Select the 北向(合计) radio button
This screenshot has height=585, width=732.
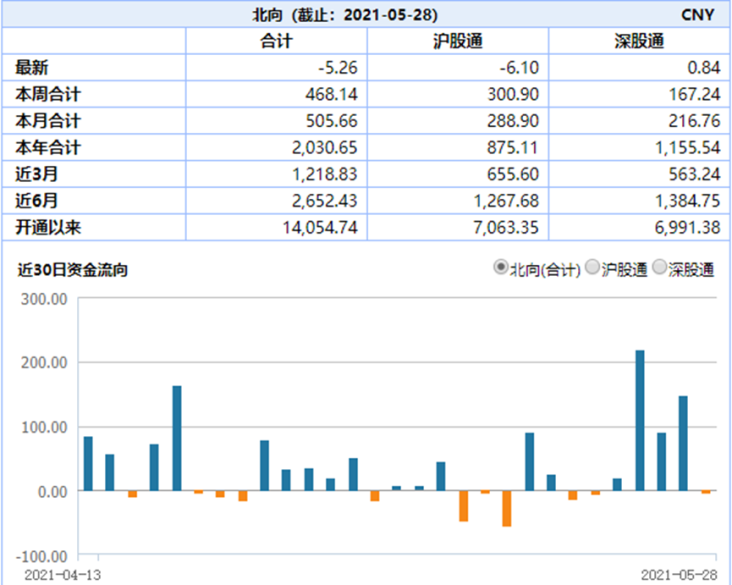[x=501, y=268]
